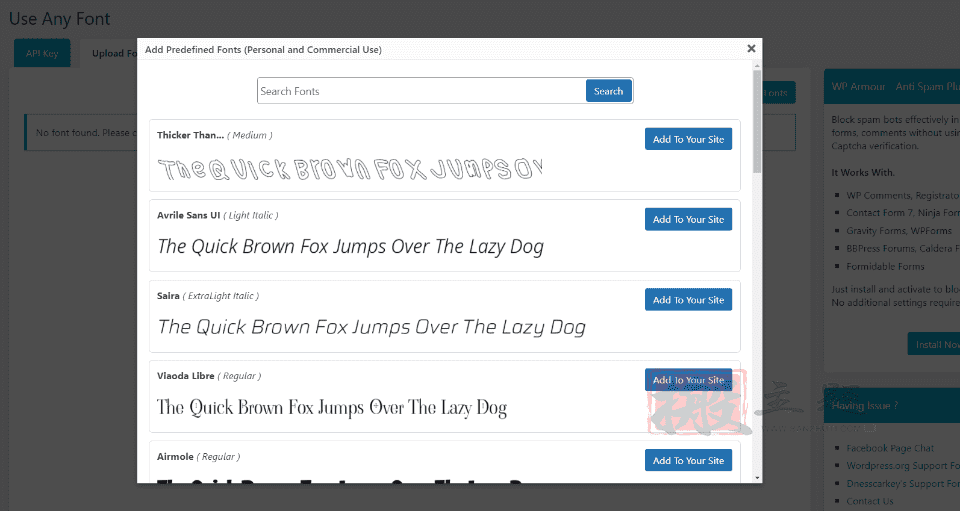Close the Add Predefined Fonts dialog
This screenshot has width=960, height=511.
click(x=751, y=48)
